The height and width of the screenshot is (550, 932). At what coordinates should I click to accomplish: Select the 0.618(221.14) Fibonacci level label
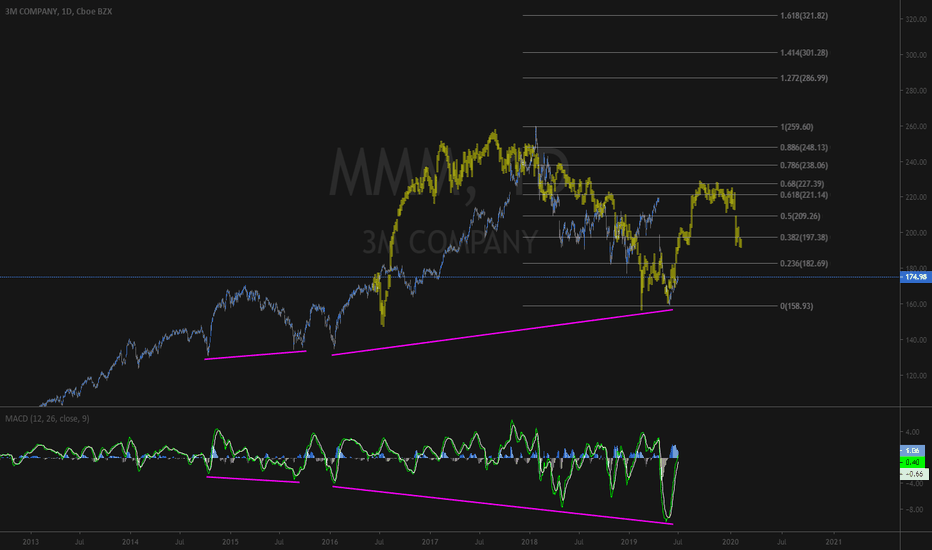(x=804, y=195)
